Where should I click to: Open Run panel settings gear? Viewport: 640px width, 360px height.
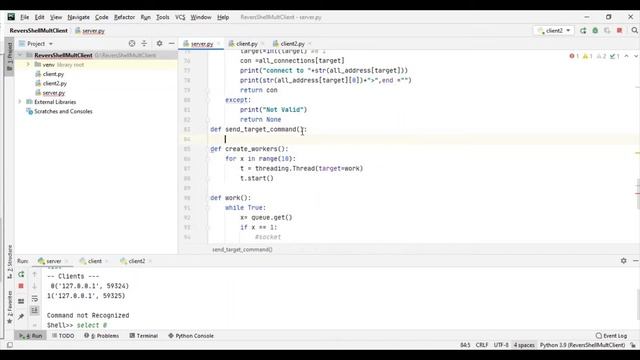tap(623, 260)
